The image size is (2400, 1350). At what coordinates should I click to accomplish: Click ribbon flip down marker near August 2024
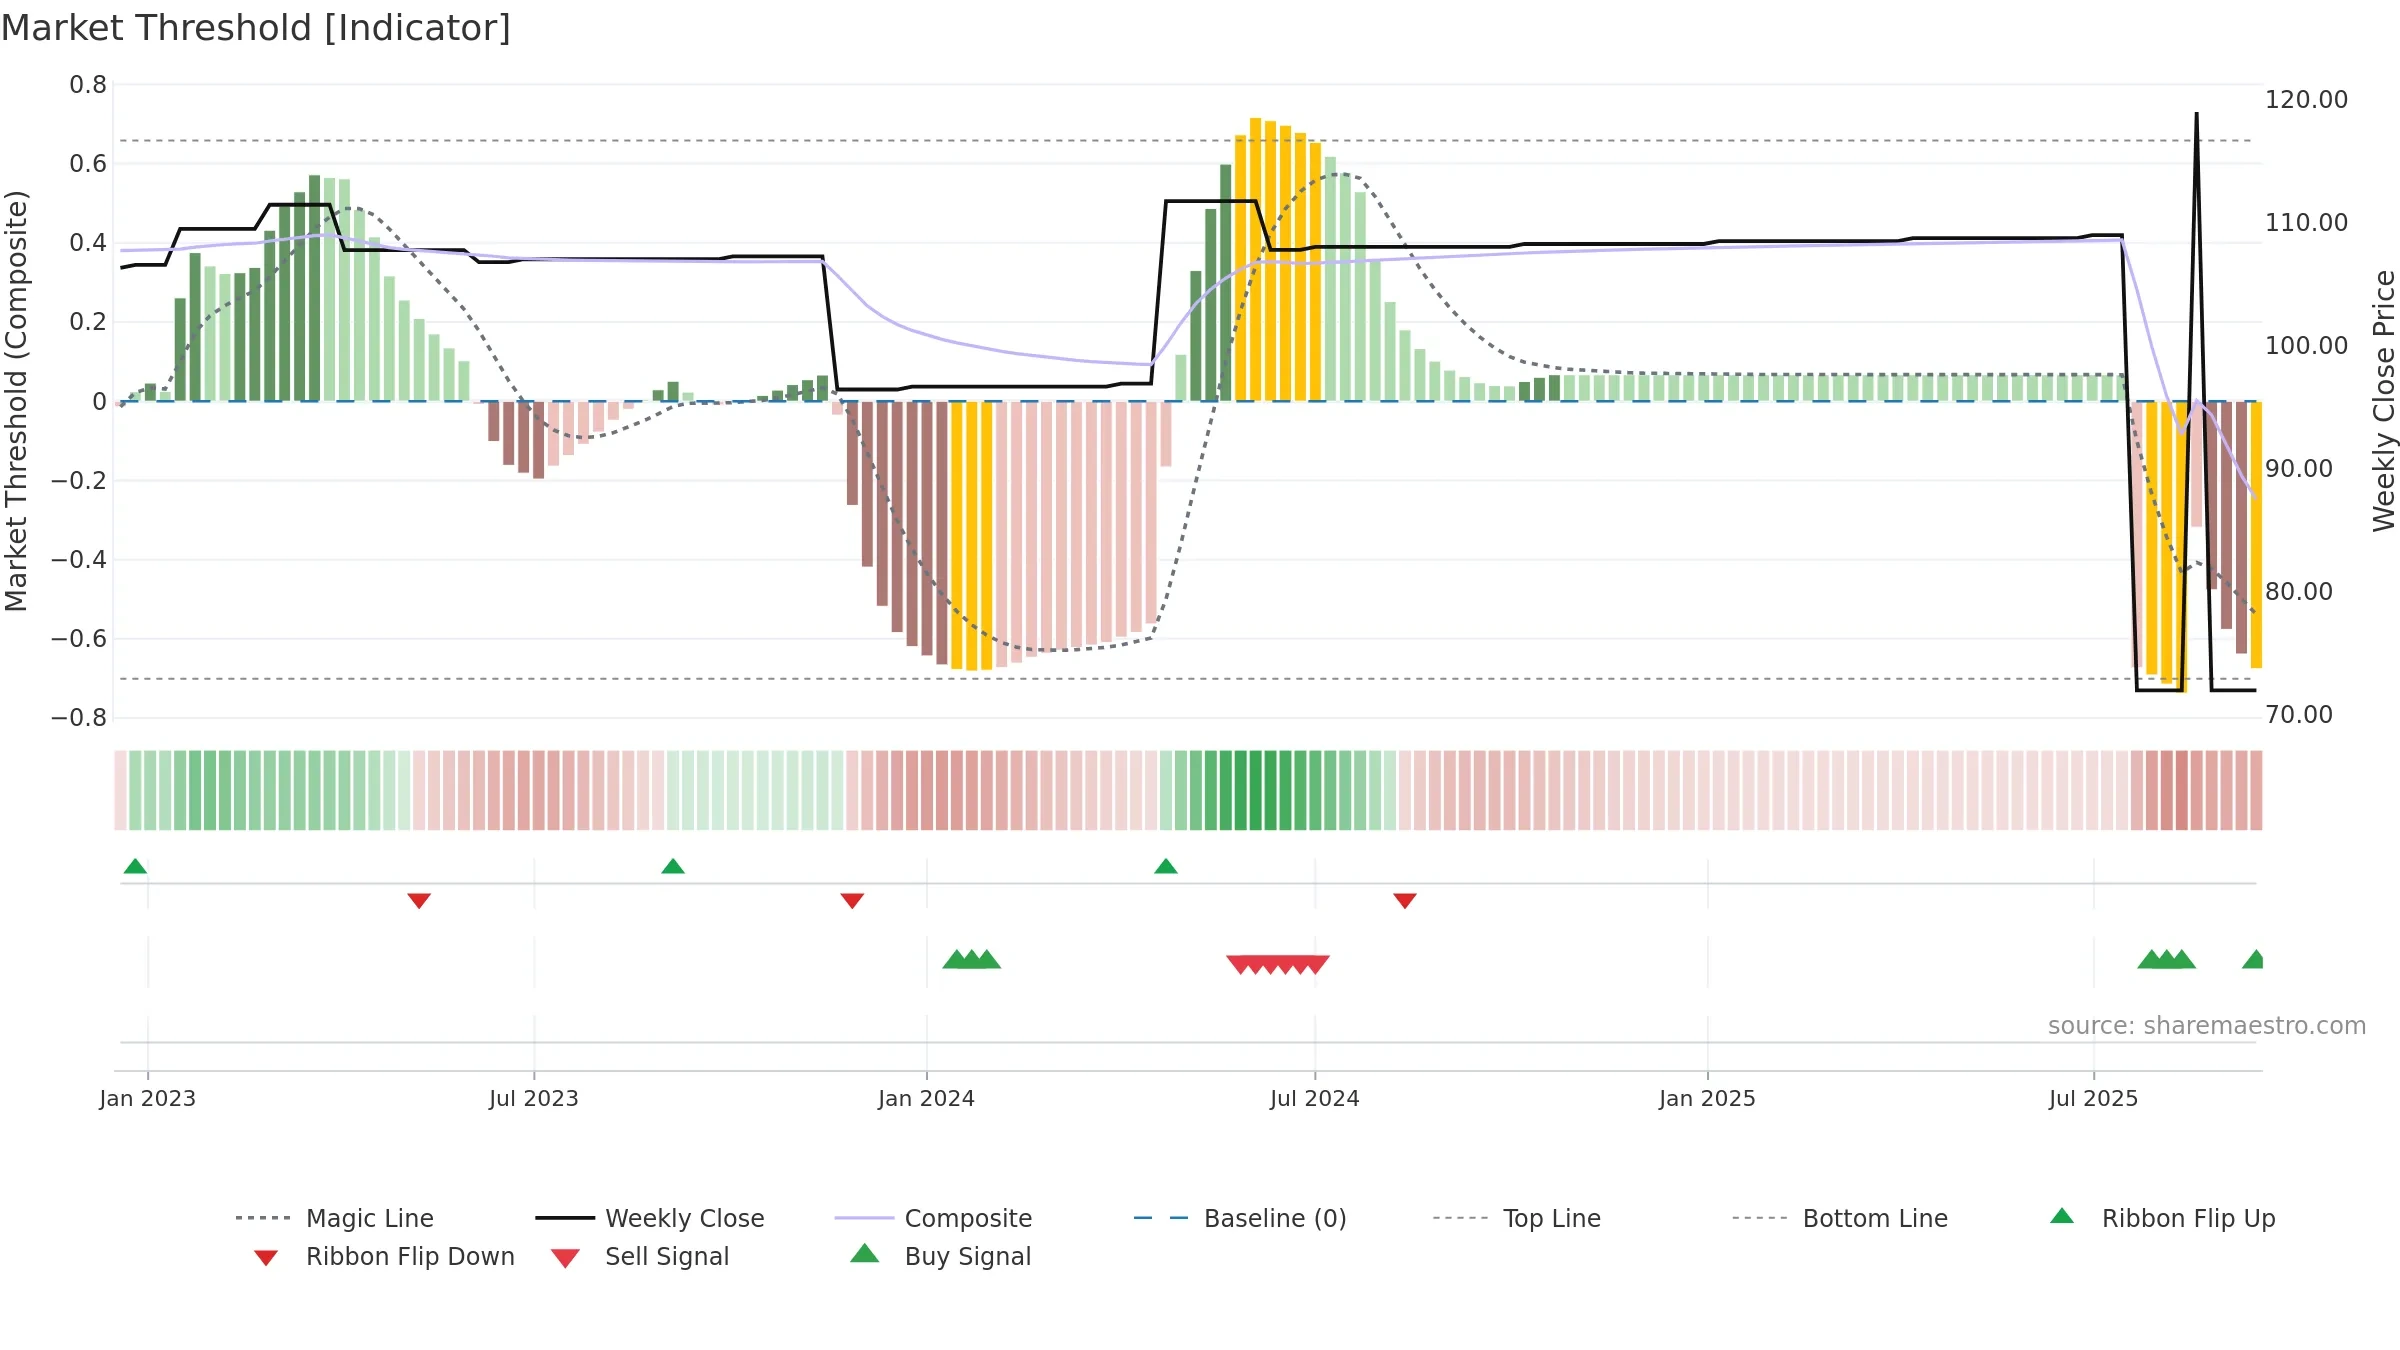[x=1405, y=901]
